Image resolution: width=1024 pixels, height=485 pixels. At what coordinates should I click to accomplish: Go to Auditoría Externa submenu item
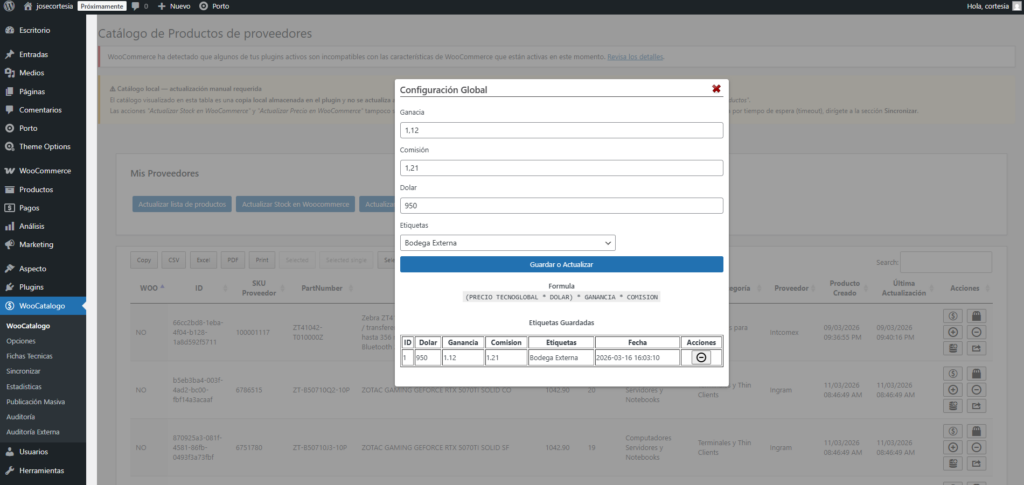pos(34,431)
